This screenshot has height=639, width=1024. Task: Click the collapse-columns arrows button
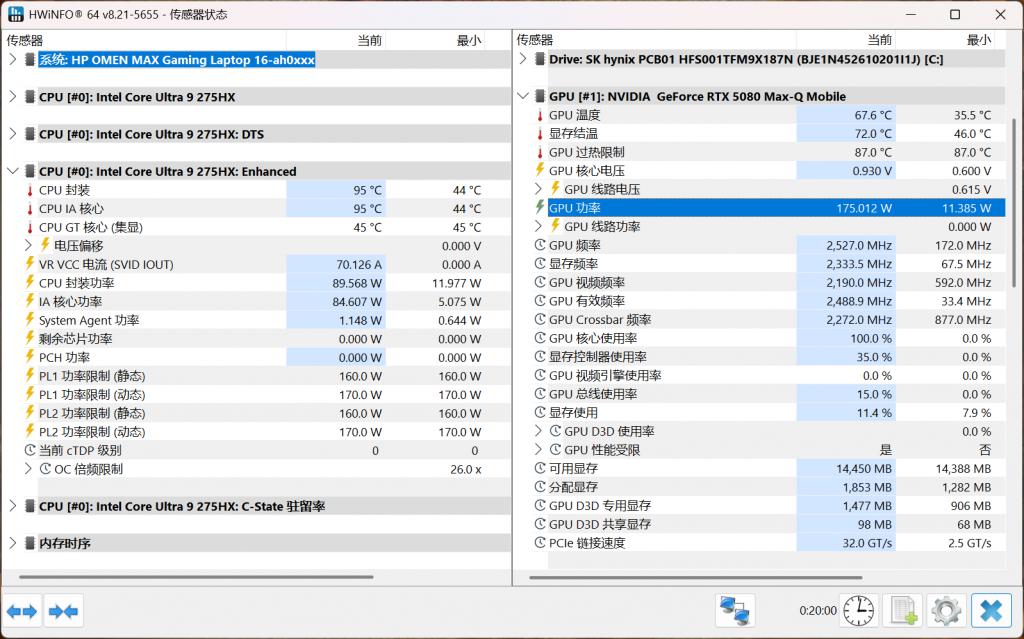63,612
